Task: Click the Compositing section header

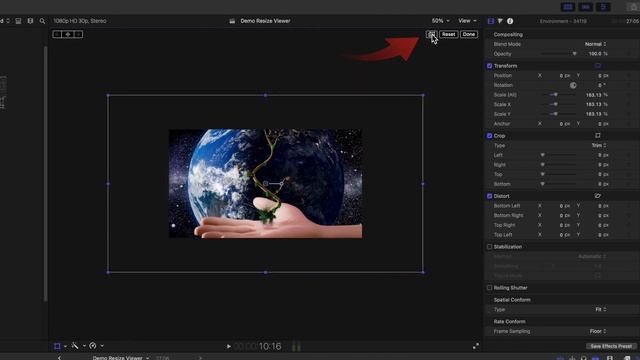Action: pyautogui.click(x=508, y=34)
